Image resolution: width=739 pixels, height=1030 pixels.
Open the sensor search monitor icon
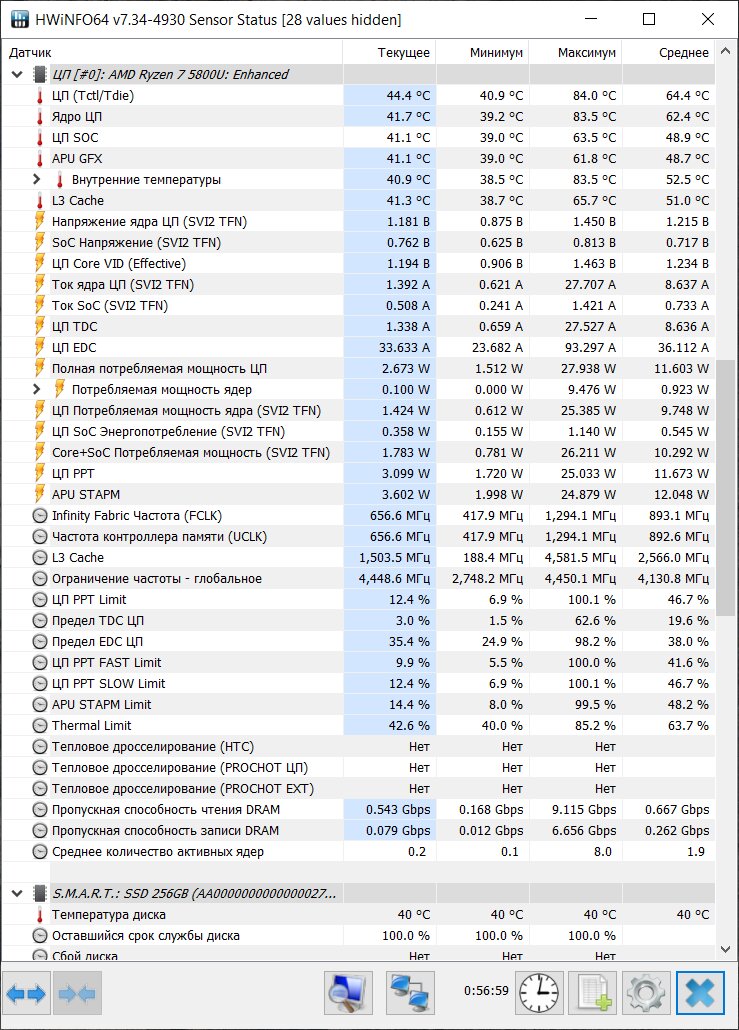point(348,993)
